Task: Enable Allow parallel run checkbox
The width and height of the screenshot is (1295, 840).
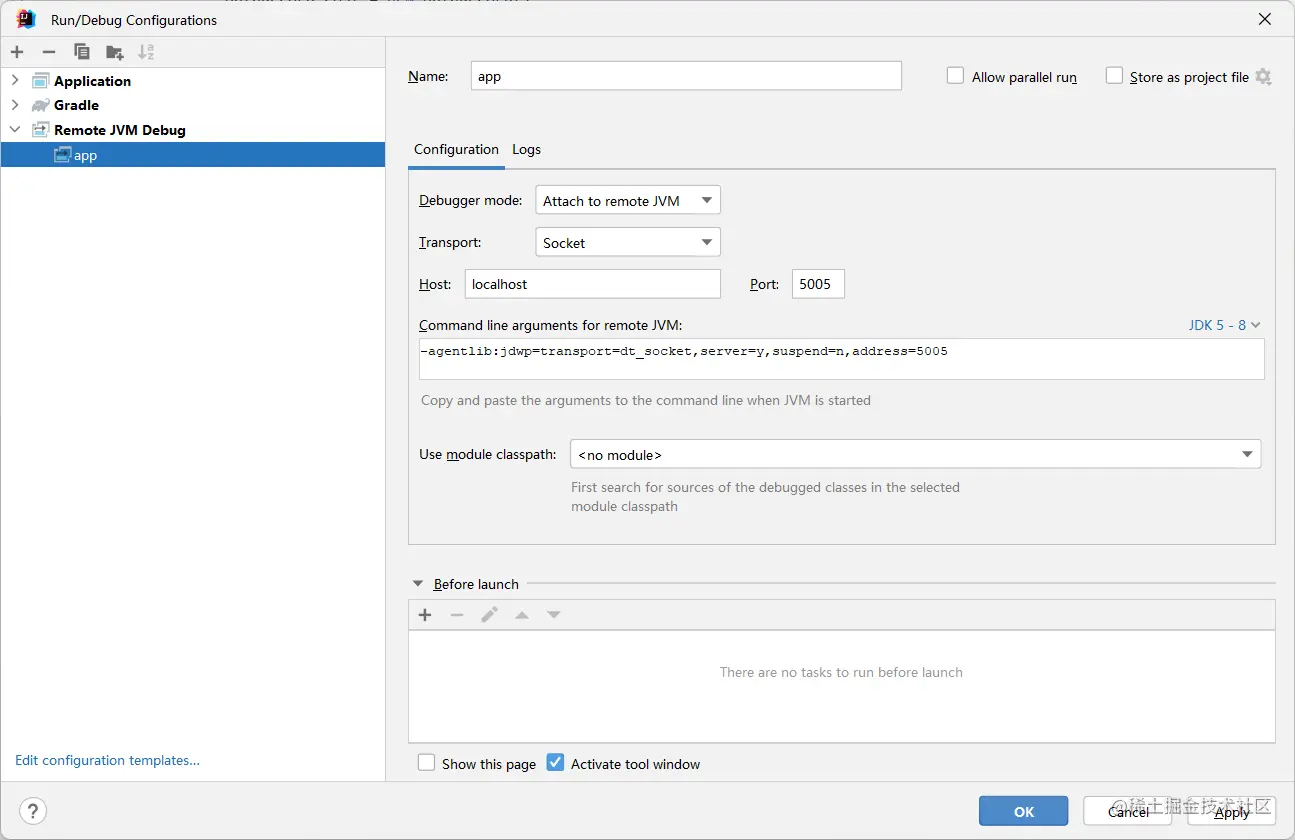Action: click(x=956, y=76)
